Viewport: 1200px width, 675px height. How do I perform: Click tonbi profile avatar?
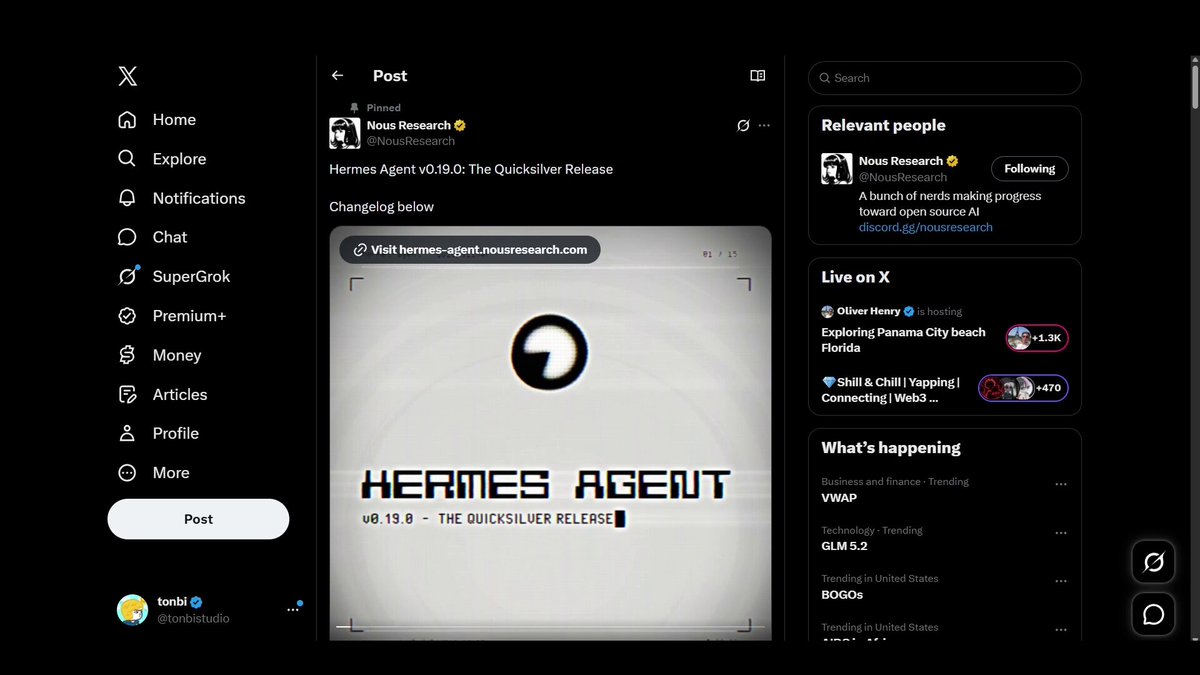tap(133, 610)
